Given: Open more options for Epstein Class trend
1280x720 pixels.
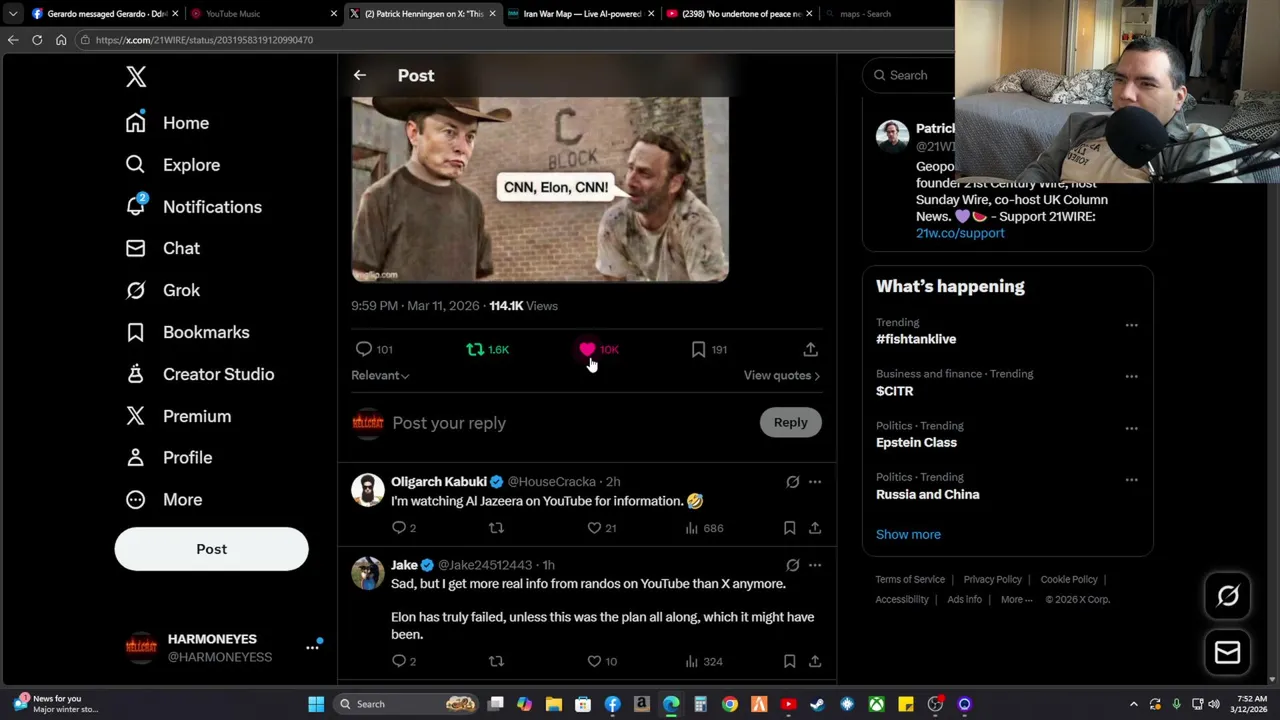Looking at the screenshot, I should tap(1131, 428).
